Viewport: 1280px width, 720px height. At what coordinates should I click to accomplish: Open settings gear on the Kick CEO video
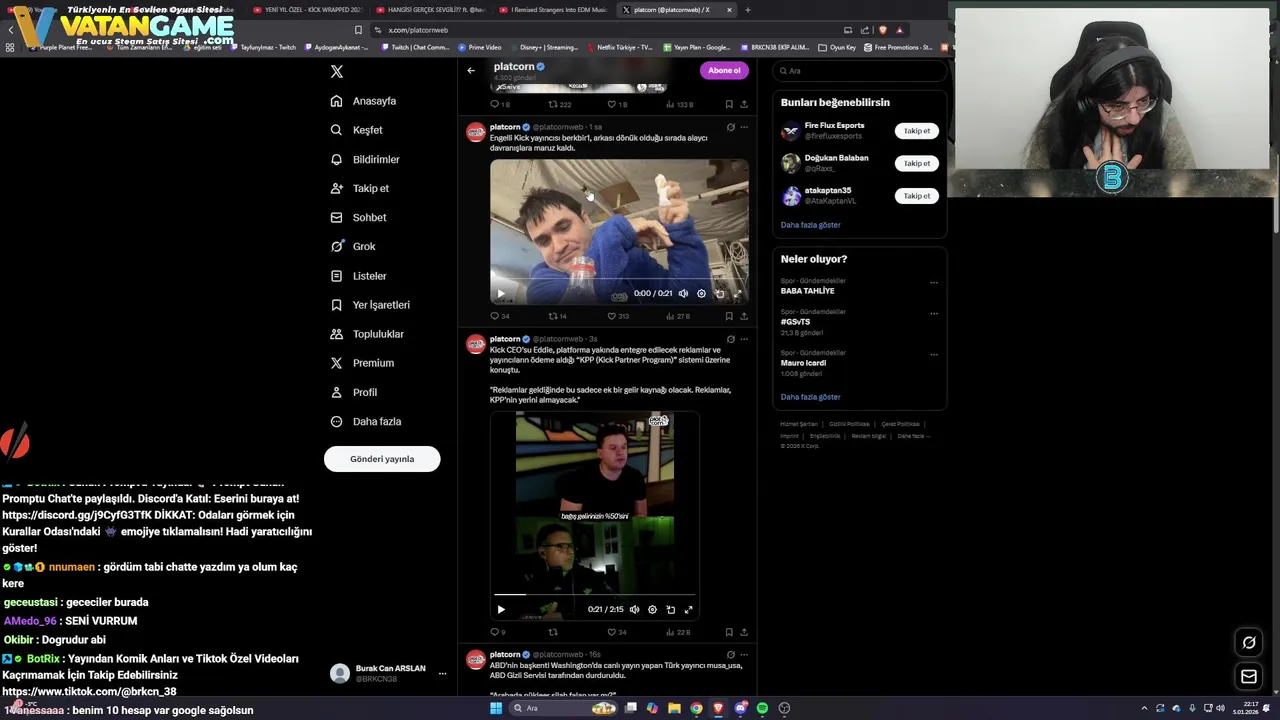652,609
